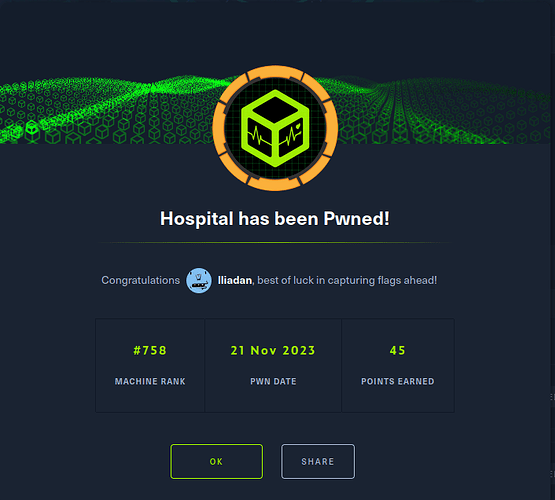Click the "Hospital has been Pwned!" heading
Viewport: 555px width, 500px height.
275,219
